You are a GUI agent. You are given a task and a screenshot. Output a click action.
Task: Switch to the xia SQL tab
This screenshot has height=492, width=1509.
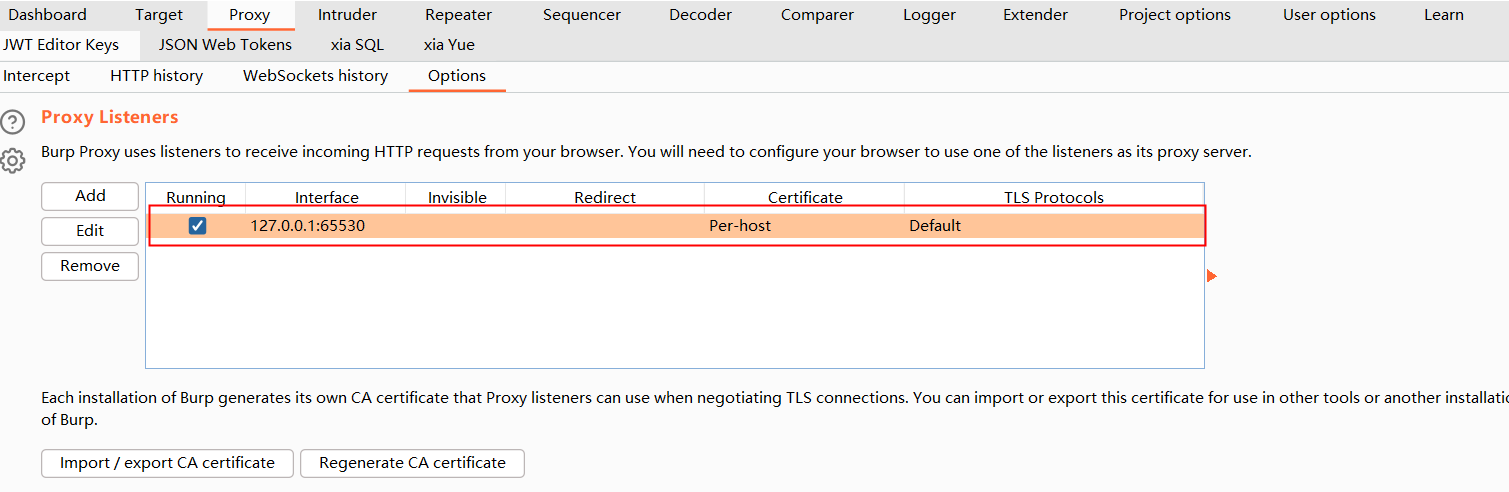(357, 45)
